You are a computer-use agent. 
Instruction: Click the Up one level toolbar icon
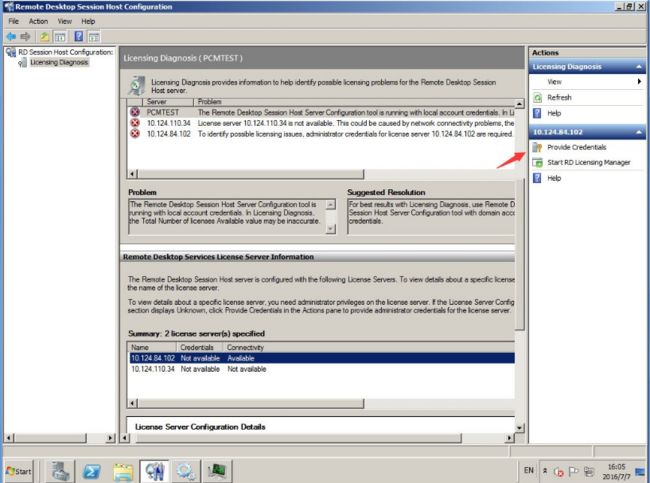[x=44, y=37]
